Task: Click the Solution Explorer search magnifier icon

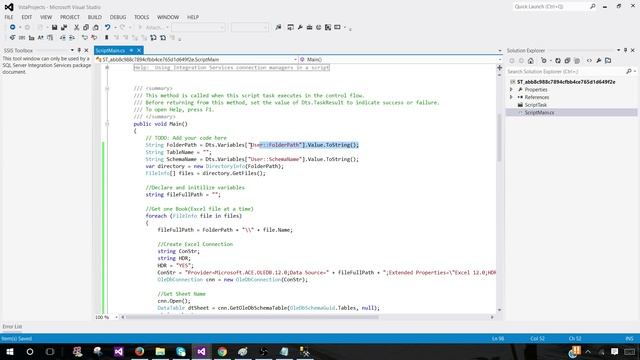Action: click(x=629, y=71)
